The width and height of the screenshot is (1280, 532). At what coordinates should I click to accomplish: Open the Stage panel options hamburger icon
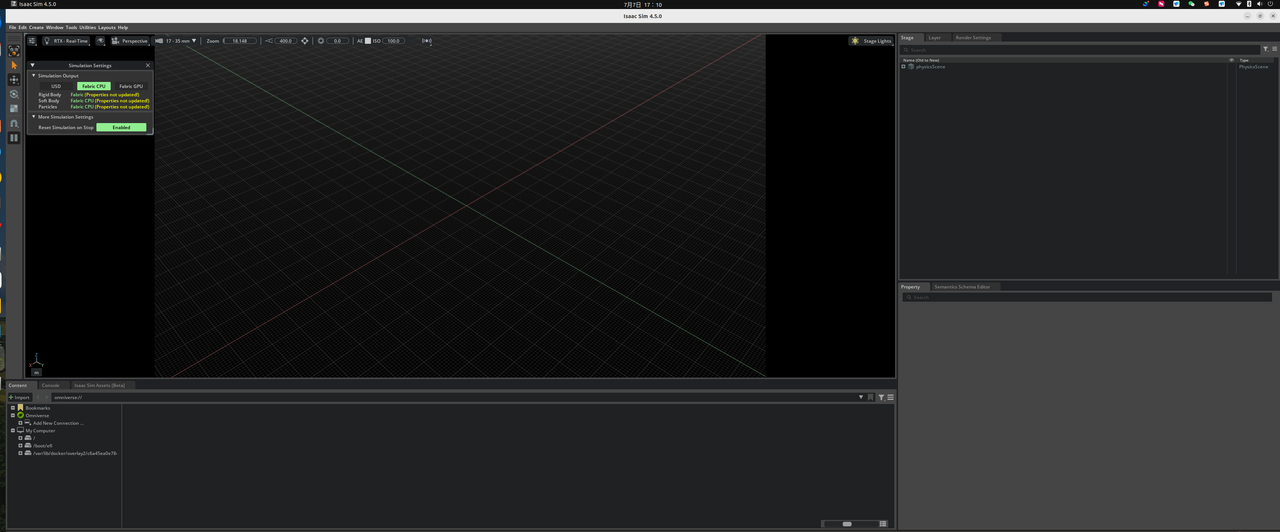[x=1274, y=49]
